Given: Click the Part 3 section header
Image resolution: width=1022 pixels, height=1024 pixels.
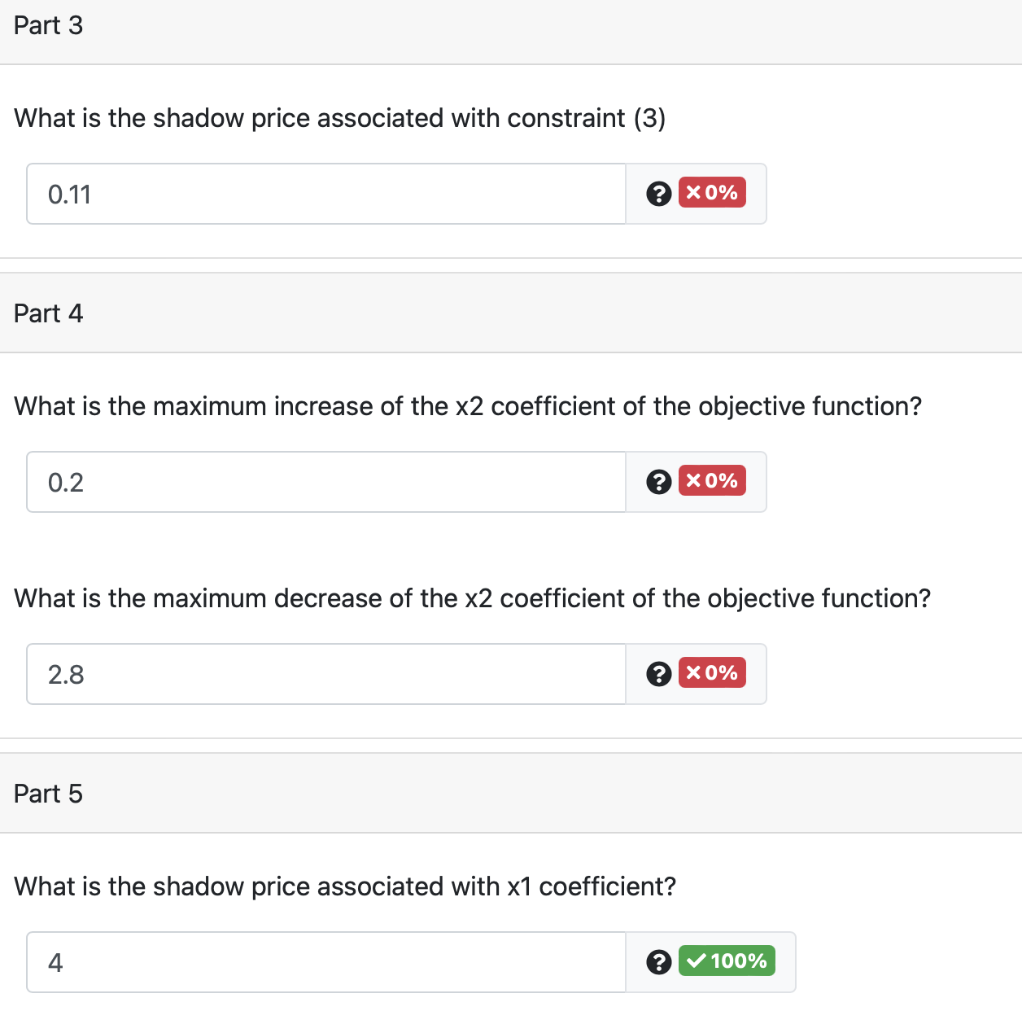Looking at the screenshot, I should pyautogui.click(x=48, y=25).
